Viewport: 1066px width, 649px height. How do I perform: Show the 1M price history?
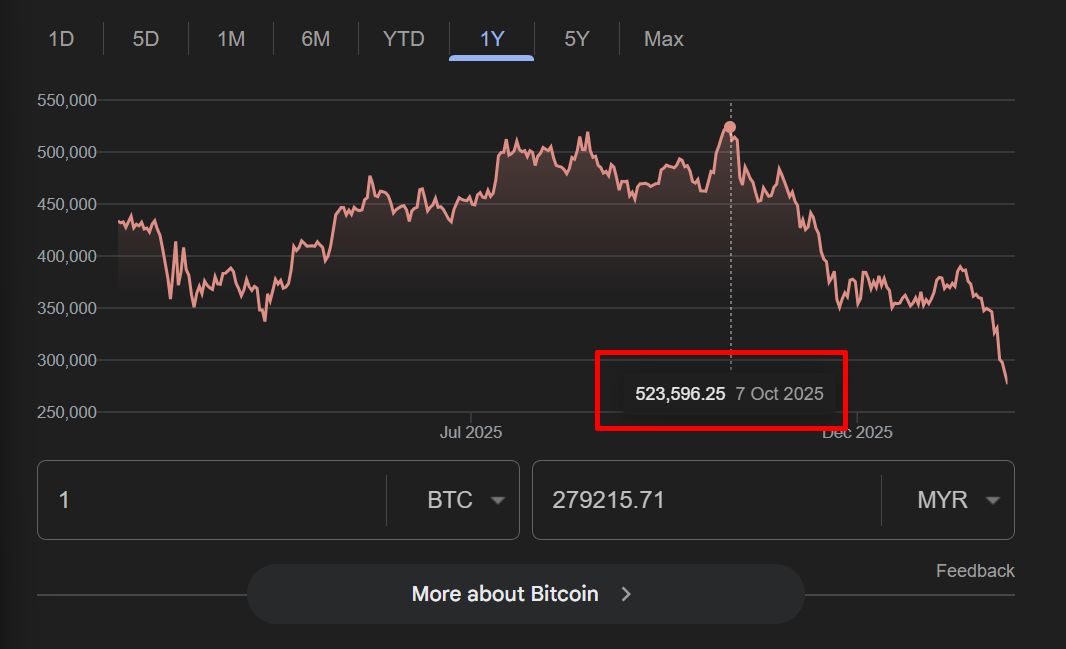click(231, 39)
